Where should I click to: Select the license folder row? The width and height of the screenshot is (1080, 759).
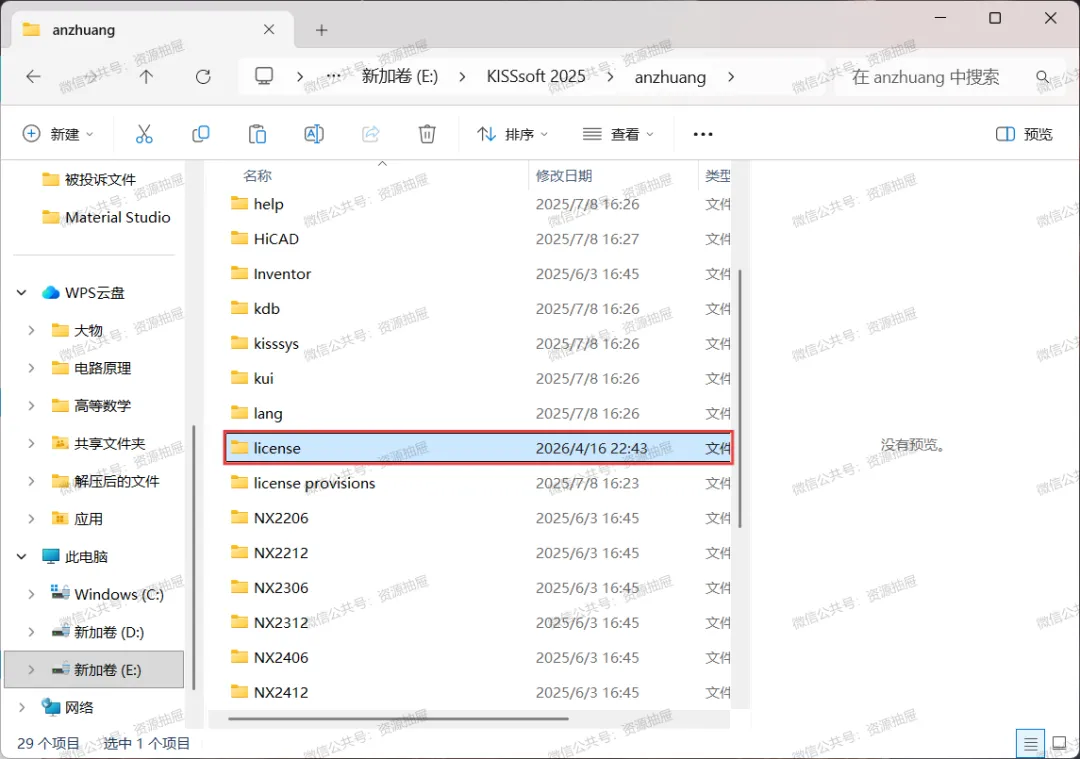[x=478, y=448]
